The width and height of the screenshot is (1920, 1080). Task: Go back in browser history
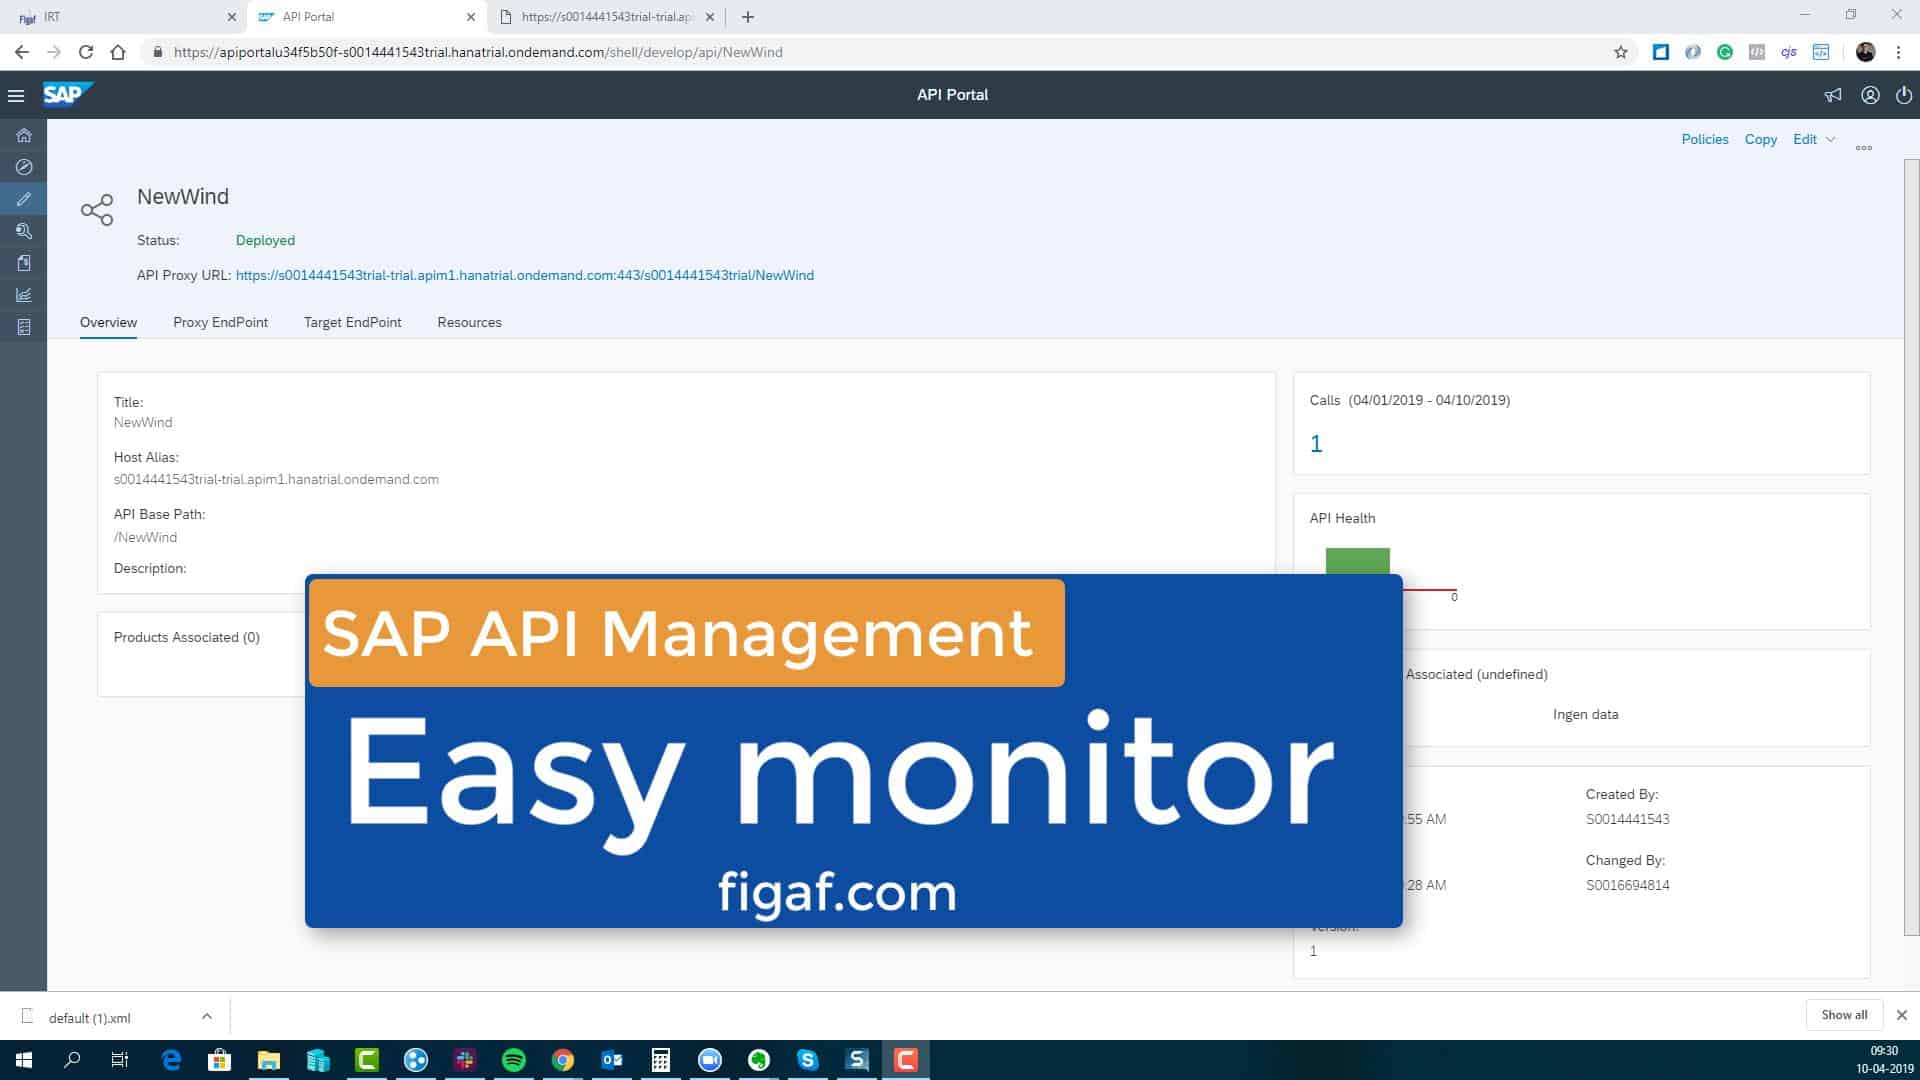(22, 52)
